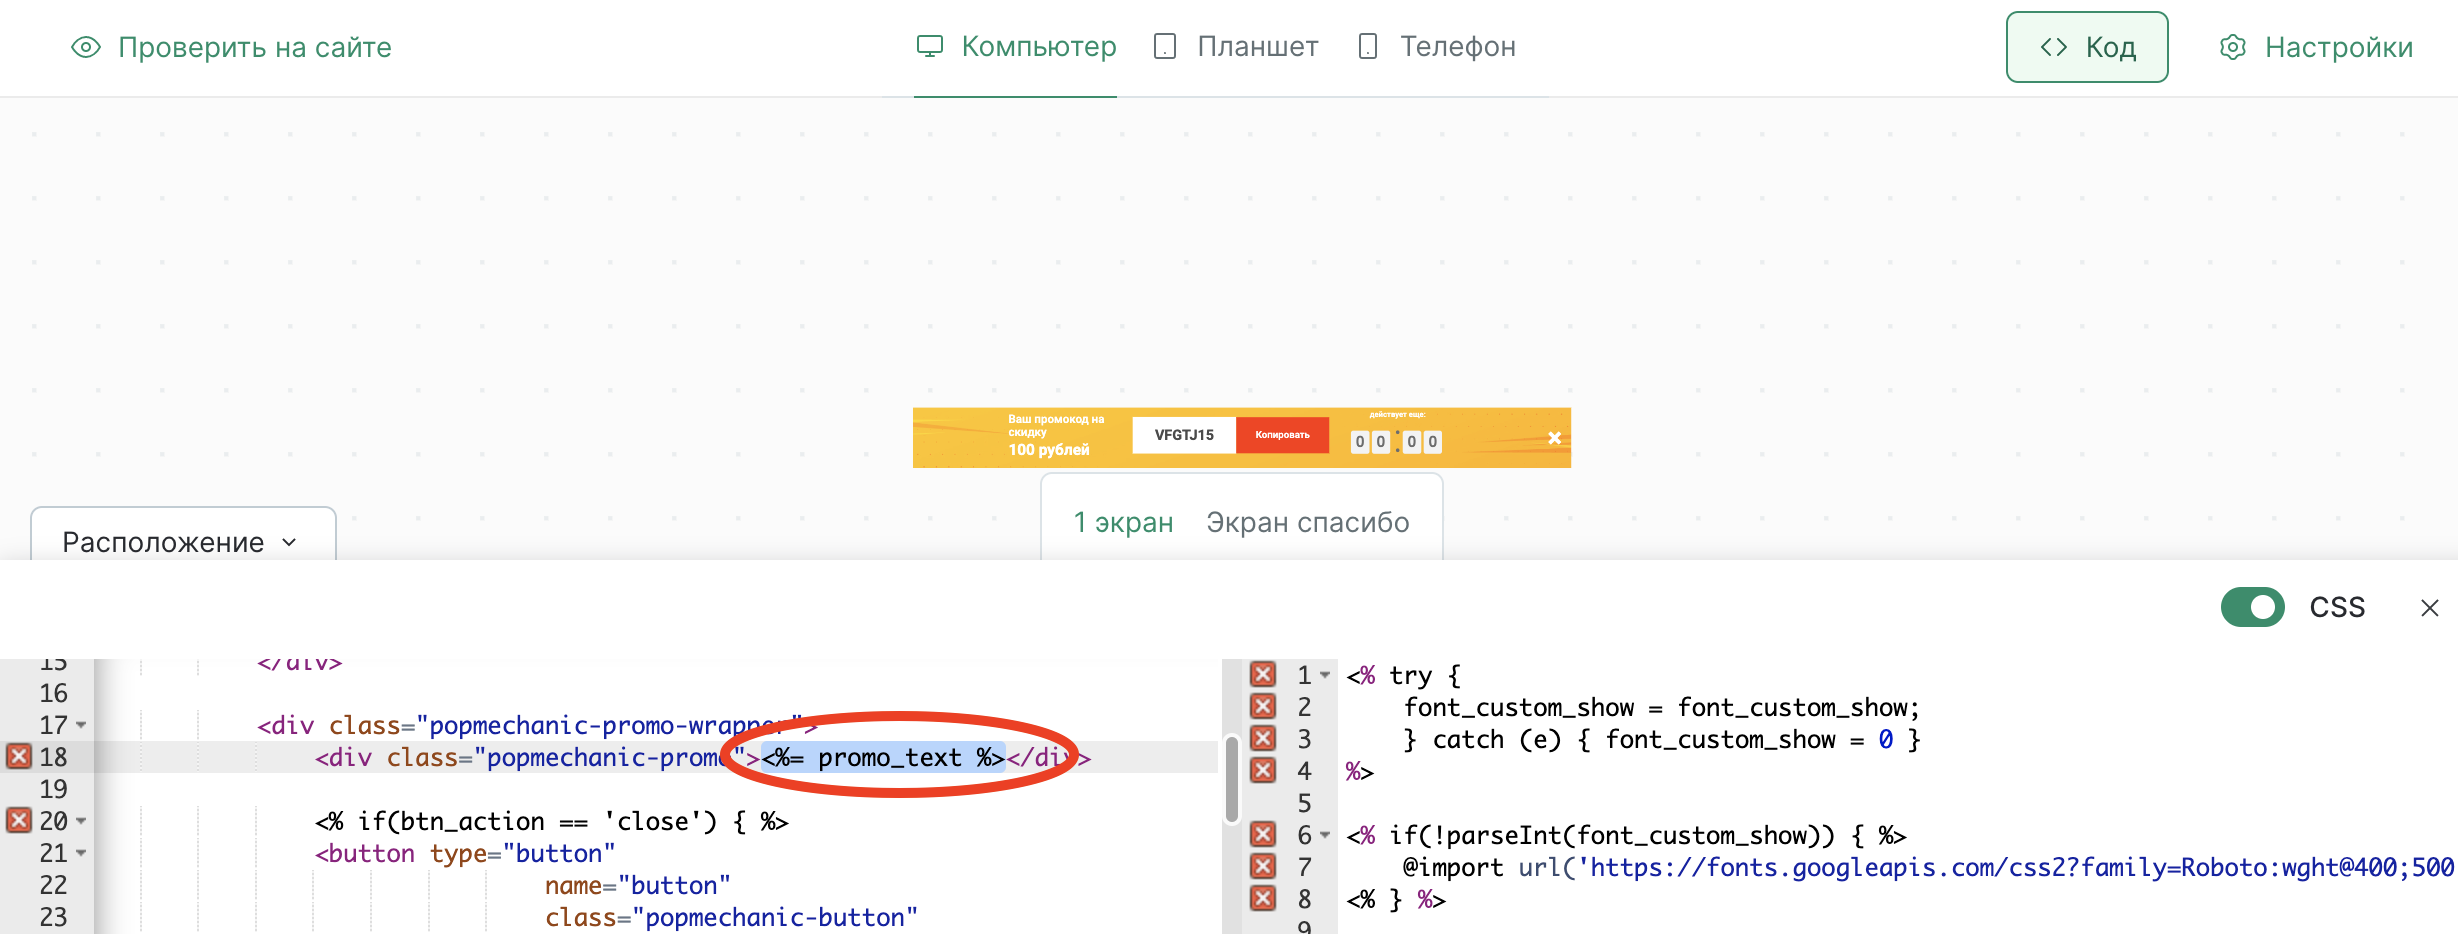Viewport: 2458px width, 934px height.
Task: Collapse the fold arrow on HTML line 21
Action: pos(81,853)
